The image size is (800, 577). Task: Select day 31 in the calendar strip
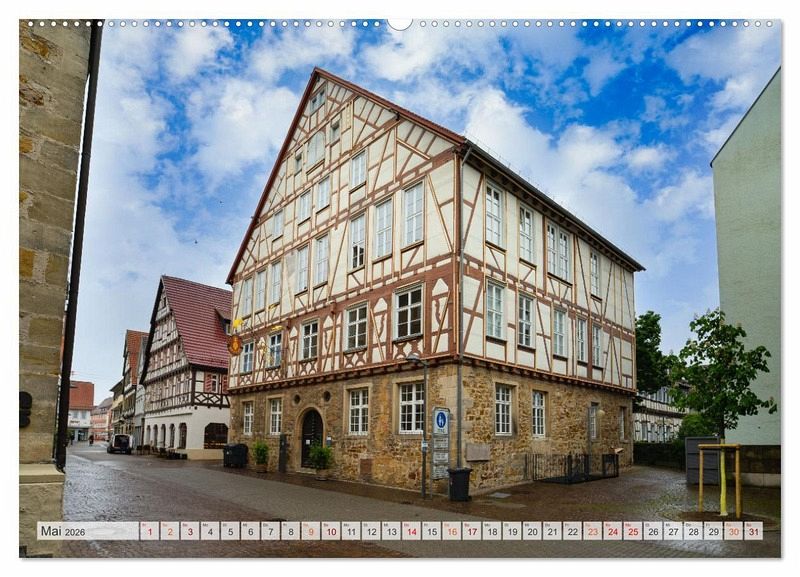pos(754,531)
